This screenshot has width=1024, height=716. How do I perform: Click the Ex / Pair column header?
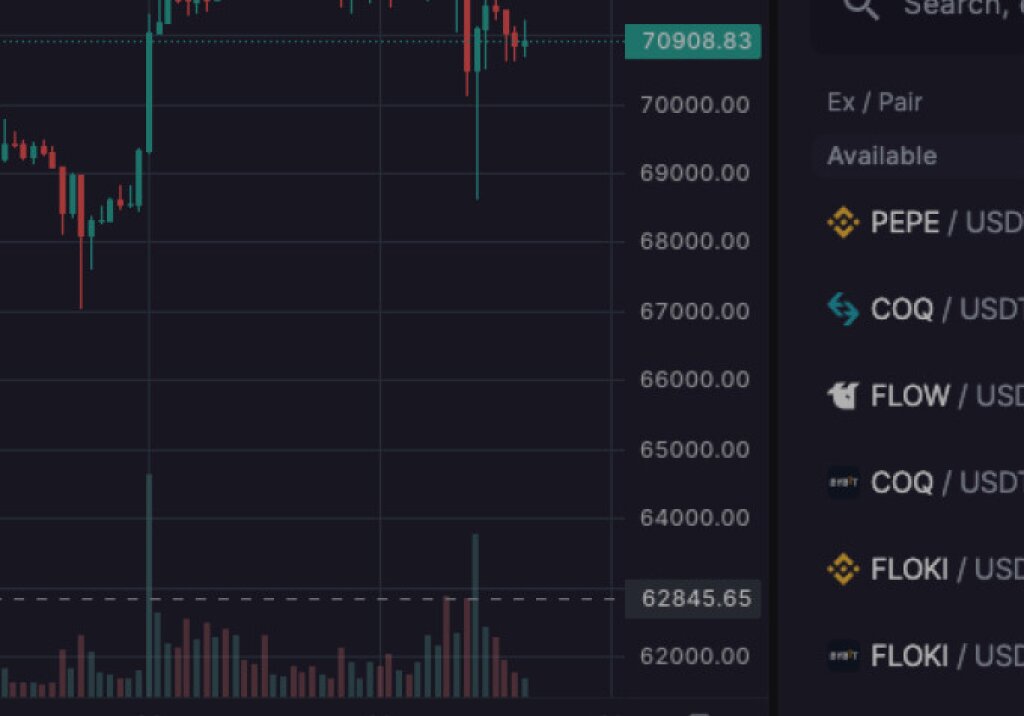874,102
